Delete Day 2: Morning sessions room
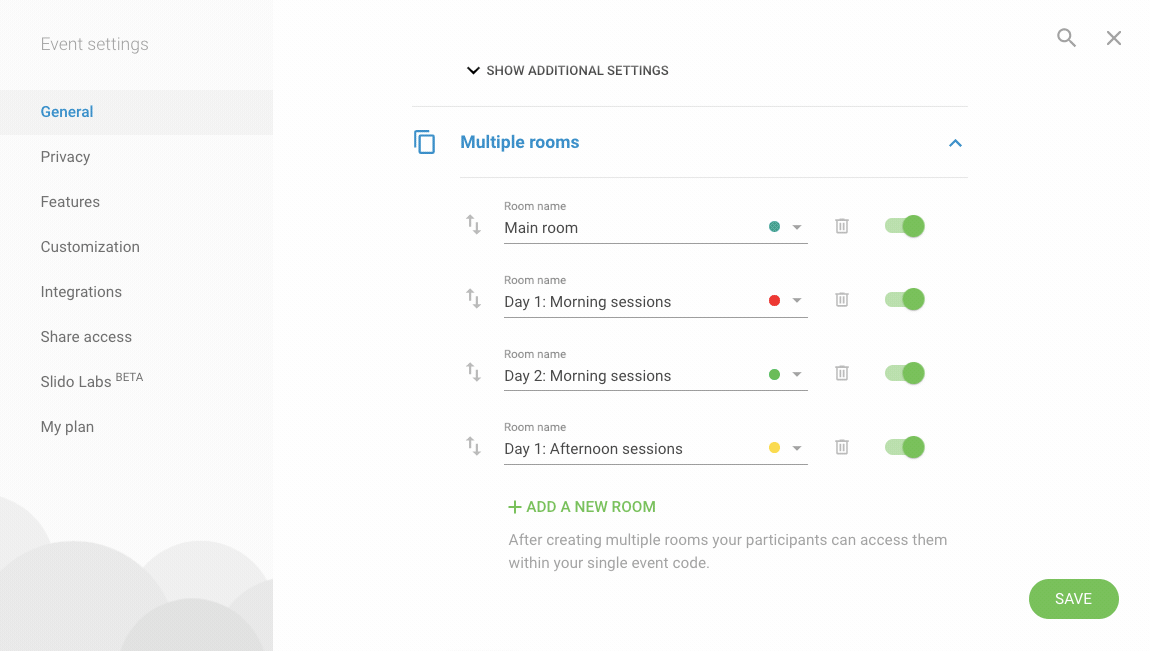The image size is (1150, 651). pyautogui.click(x=842, y=373)
